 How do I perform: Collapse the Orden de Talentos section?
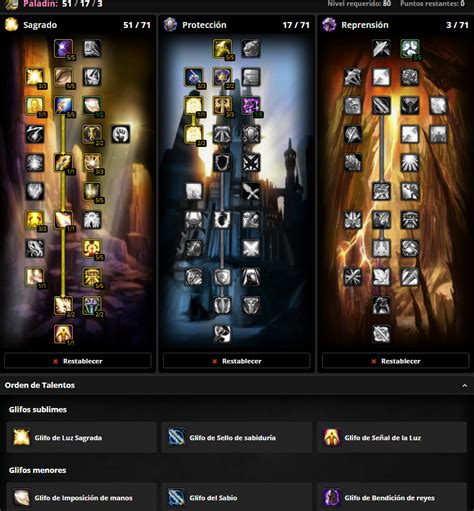464,386
